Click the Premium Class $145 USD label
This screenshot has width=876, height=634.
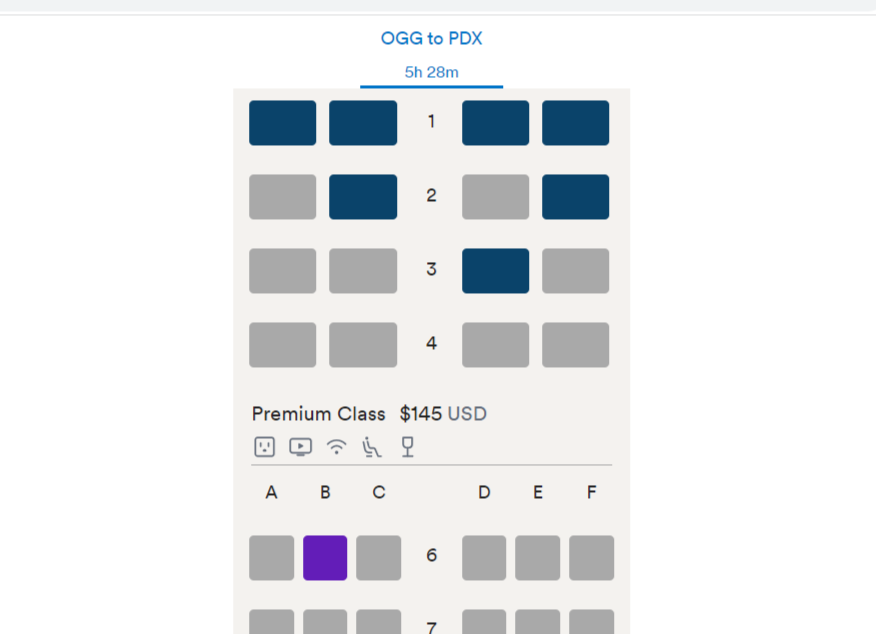click(369, 414)
